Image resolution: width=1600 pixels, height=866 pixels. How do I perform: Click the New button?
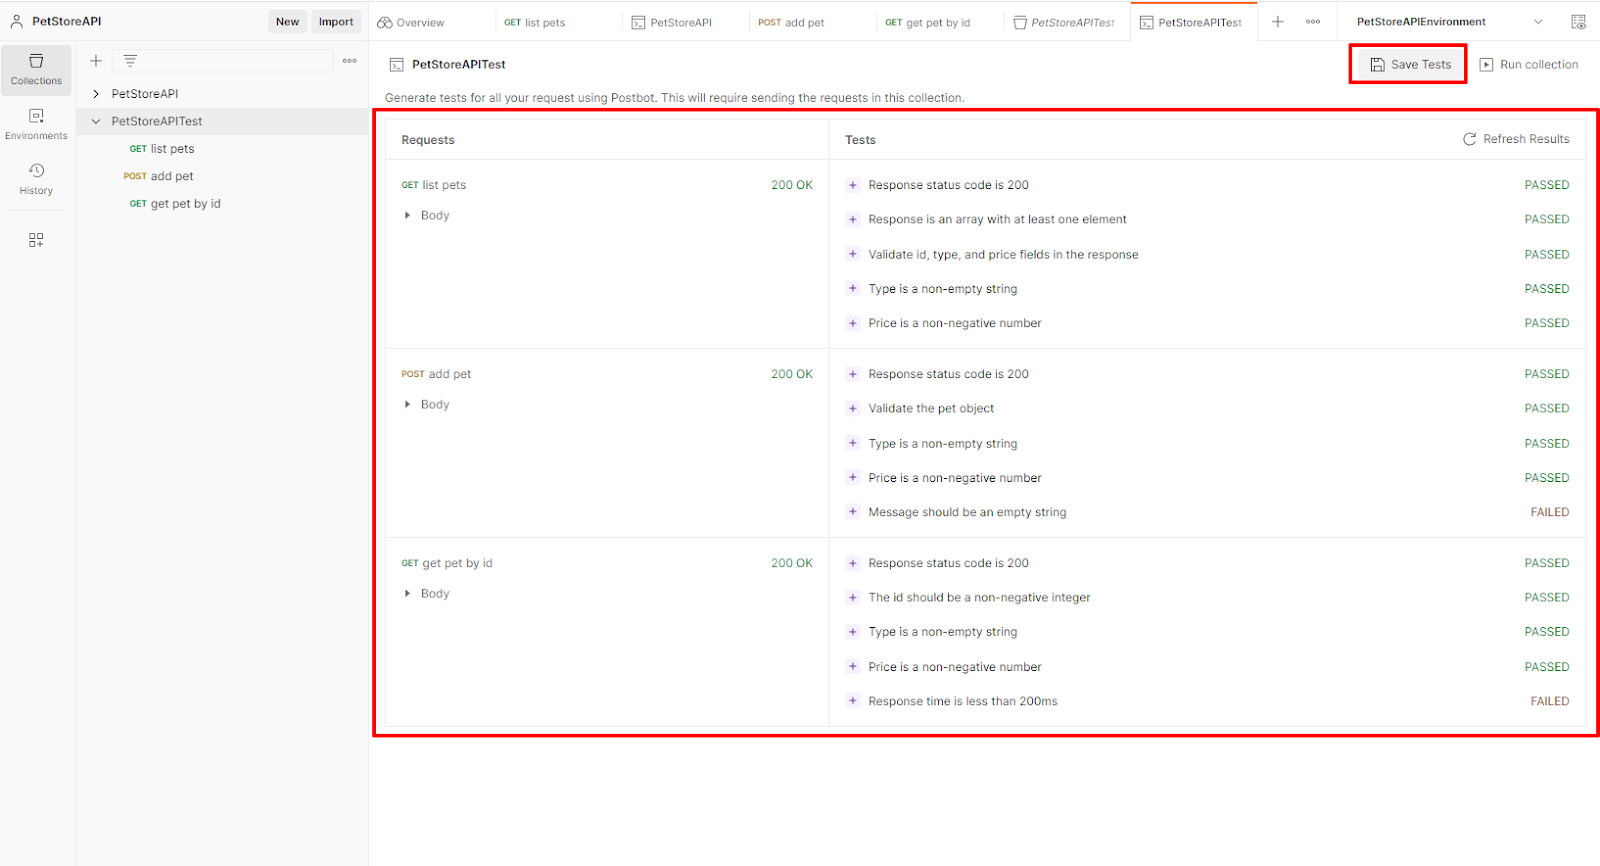click(287, 21)
